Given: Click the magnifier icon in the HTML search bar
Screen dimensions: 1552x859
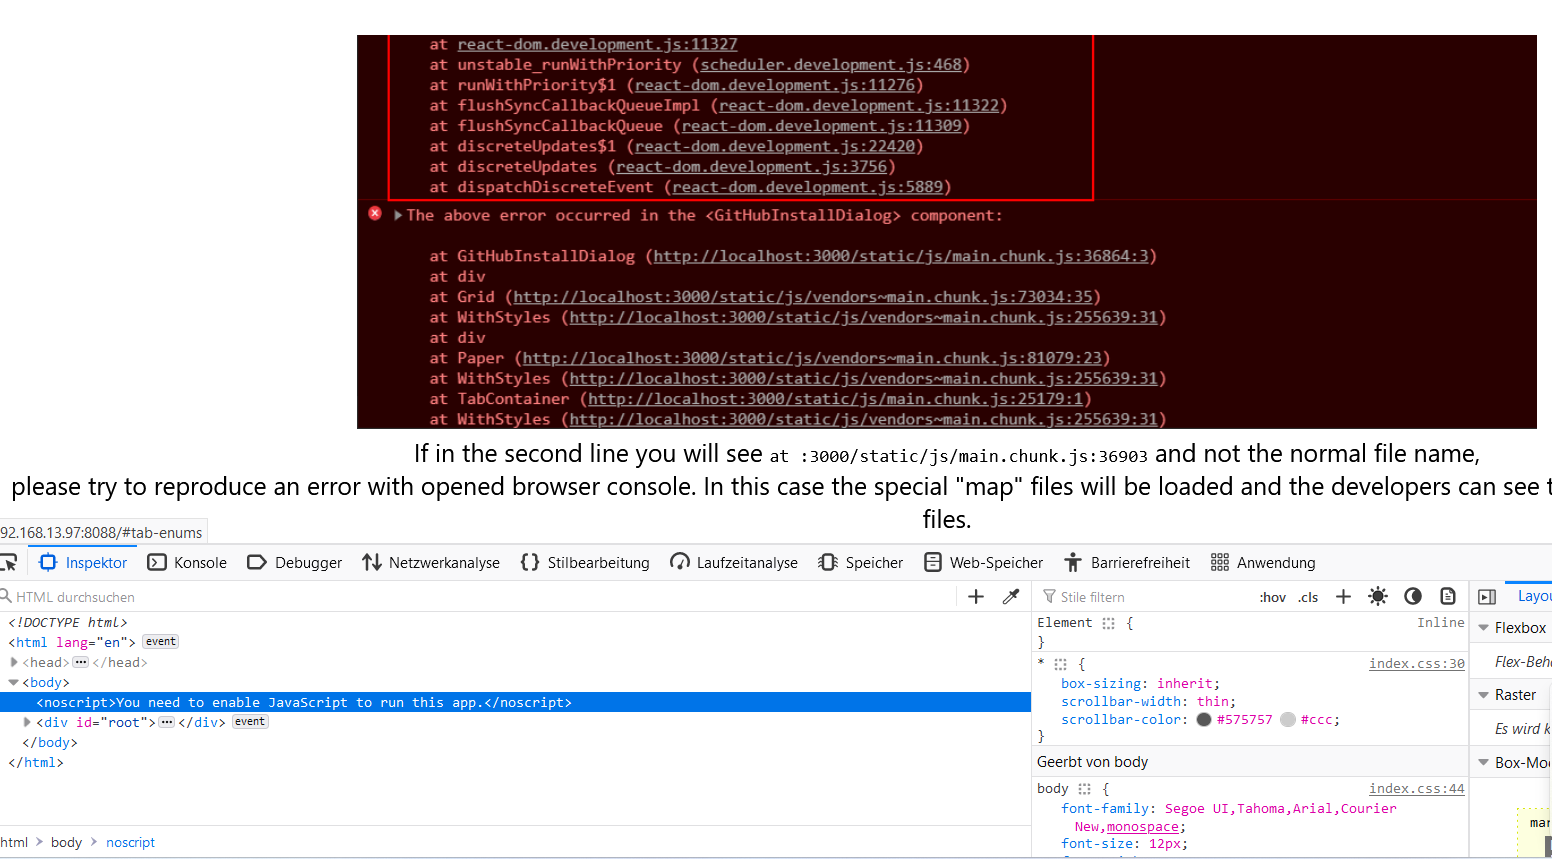Looking at the screenshot, I should pyautogui.click(x=5, y=596).
